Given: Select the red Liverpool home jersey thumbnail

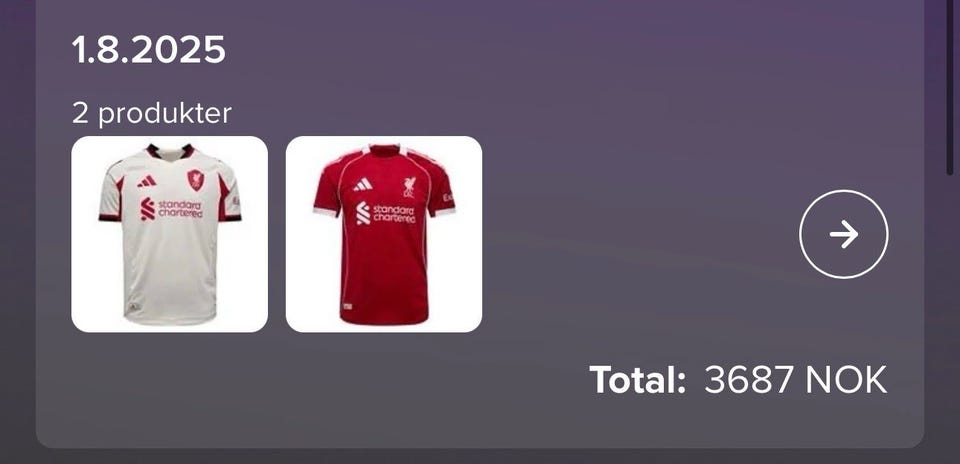Looking at the screenshot, I should (x=384, y=234).
